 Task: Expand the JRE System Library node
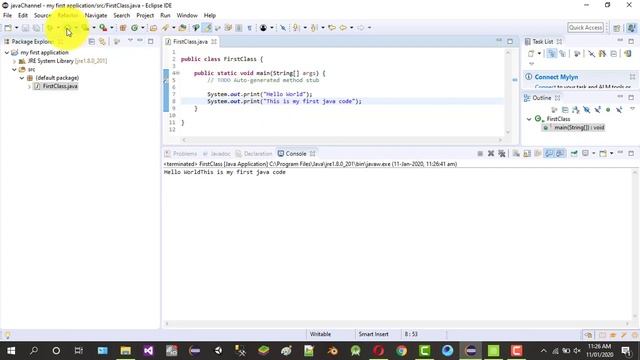click(14, 61)
